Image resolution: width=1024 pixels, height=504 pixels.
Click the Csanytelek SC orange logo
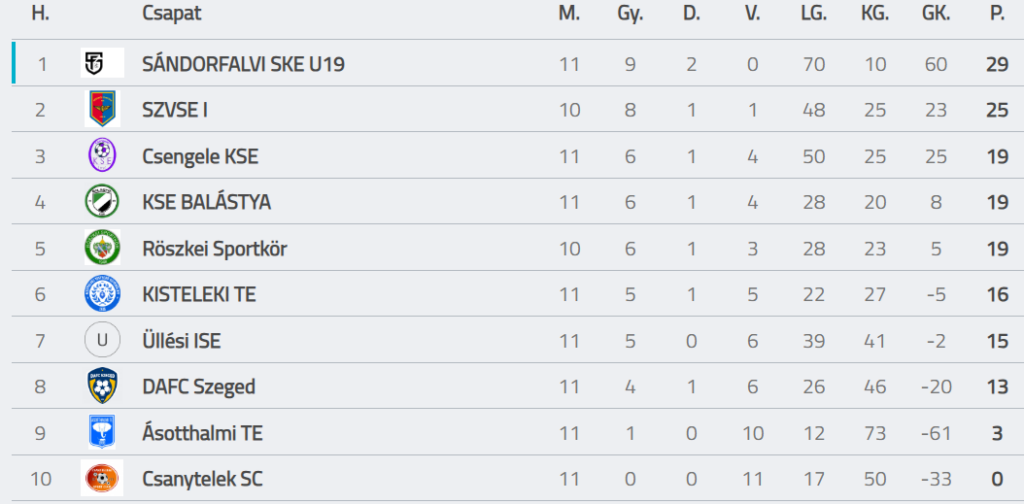pos(102,478)
